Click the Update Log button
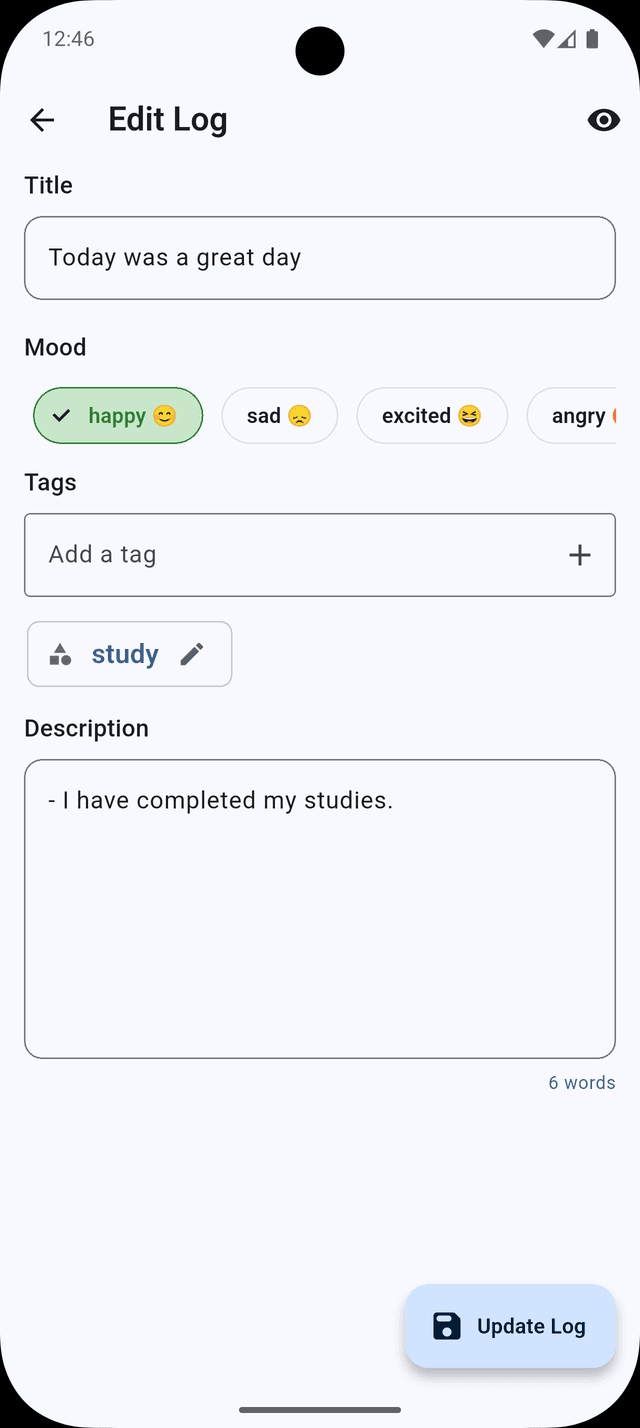 tap(510, 1326)
